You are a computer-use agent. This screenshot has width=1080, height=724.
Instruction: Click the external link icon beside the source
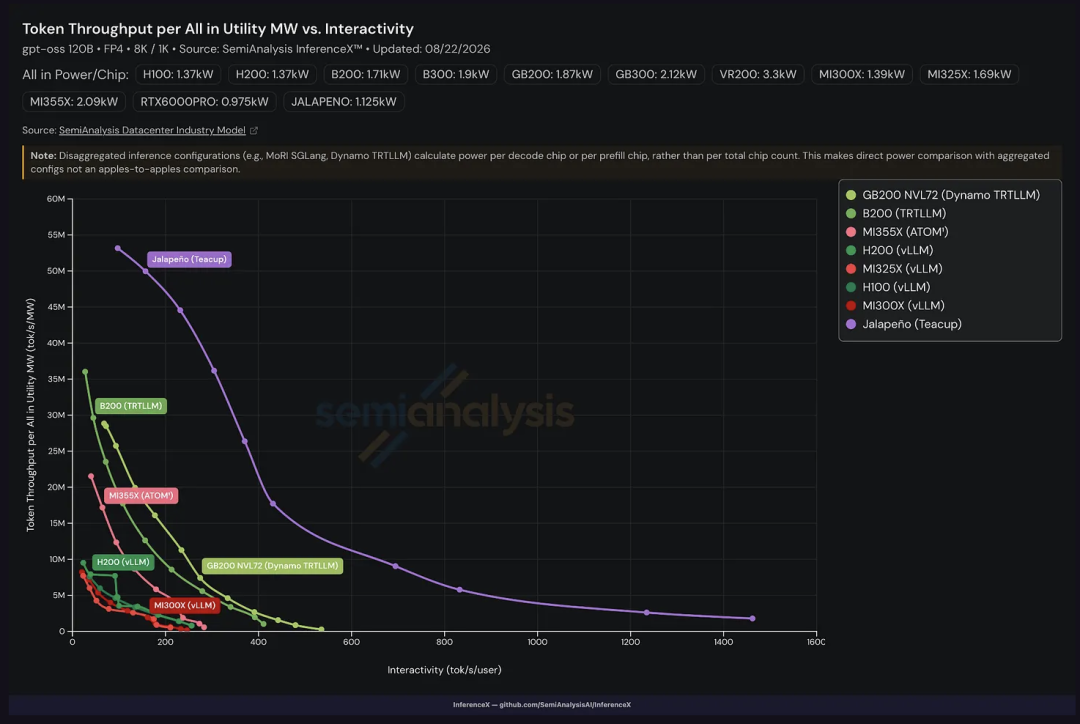[254, 130]
